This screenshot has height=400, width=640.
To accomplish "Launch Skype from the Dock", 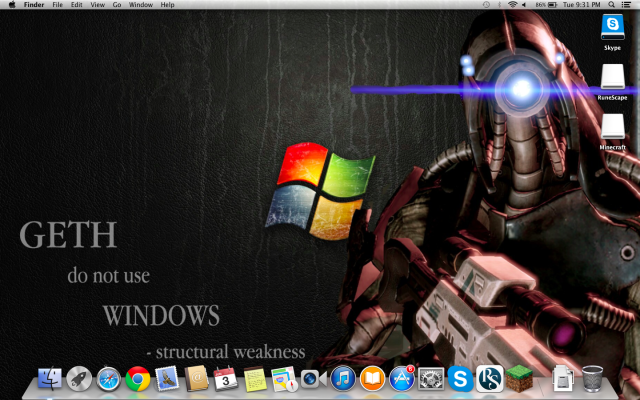I will (460, 378).
